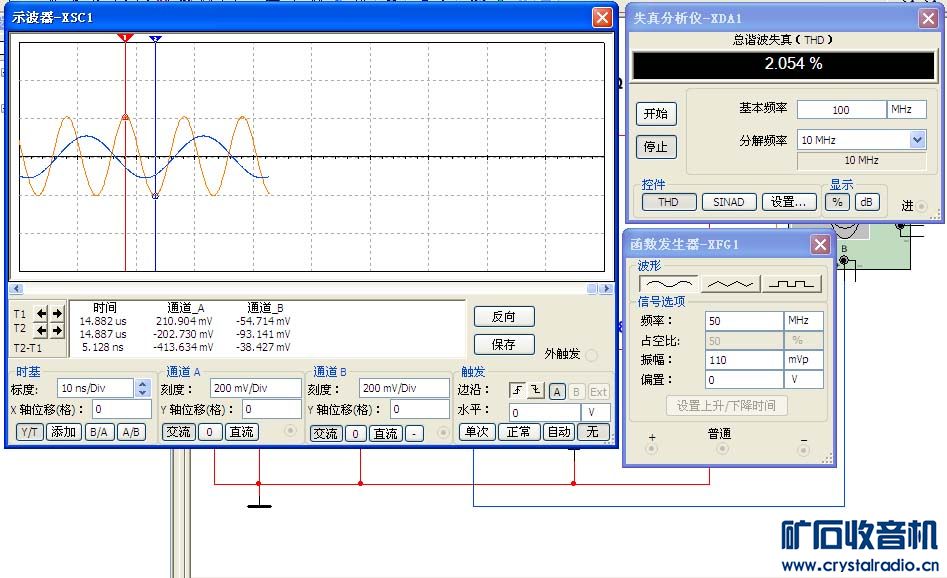Click the 振幅 amplitude input field
947x578 pixels.
pos(743,359)
